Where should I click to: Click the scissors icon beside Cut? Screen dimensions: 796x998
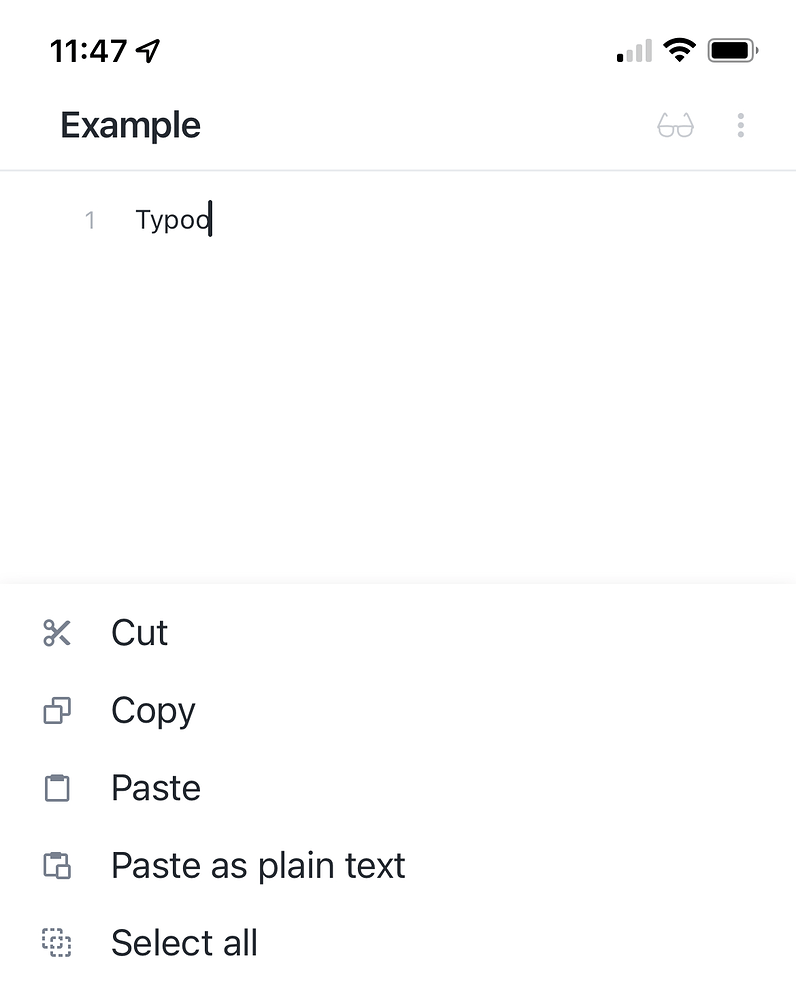coord(57,633)
